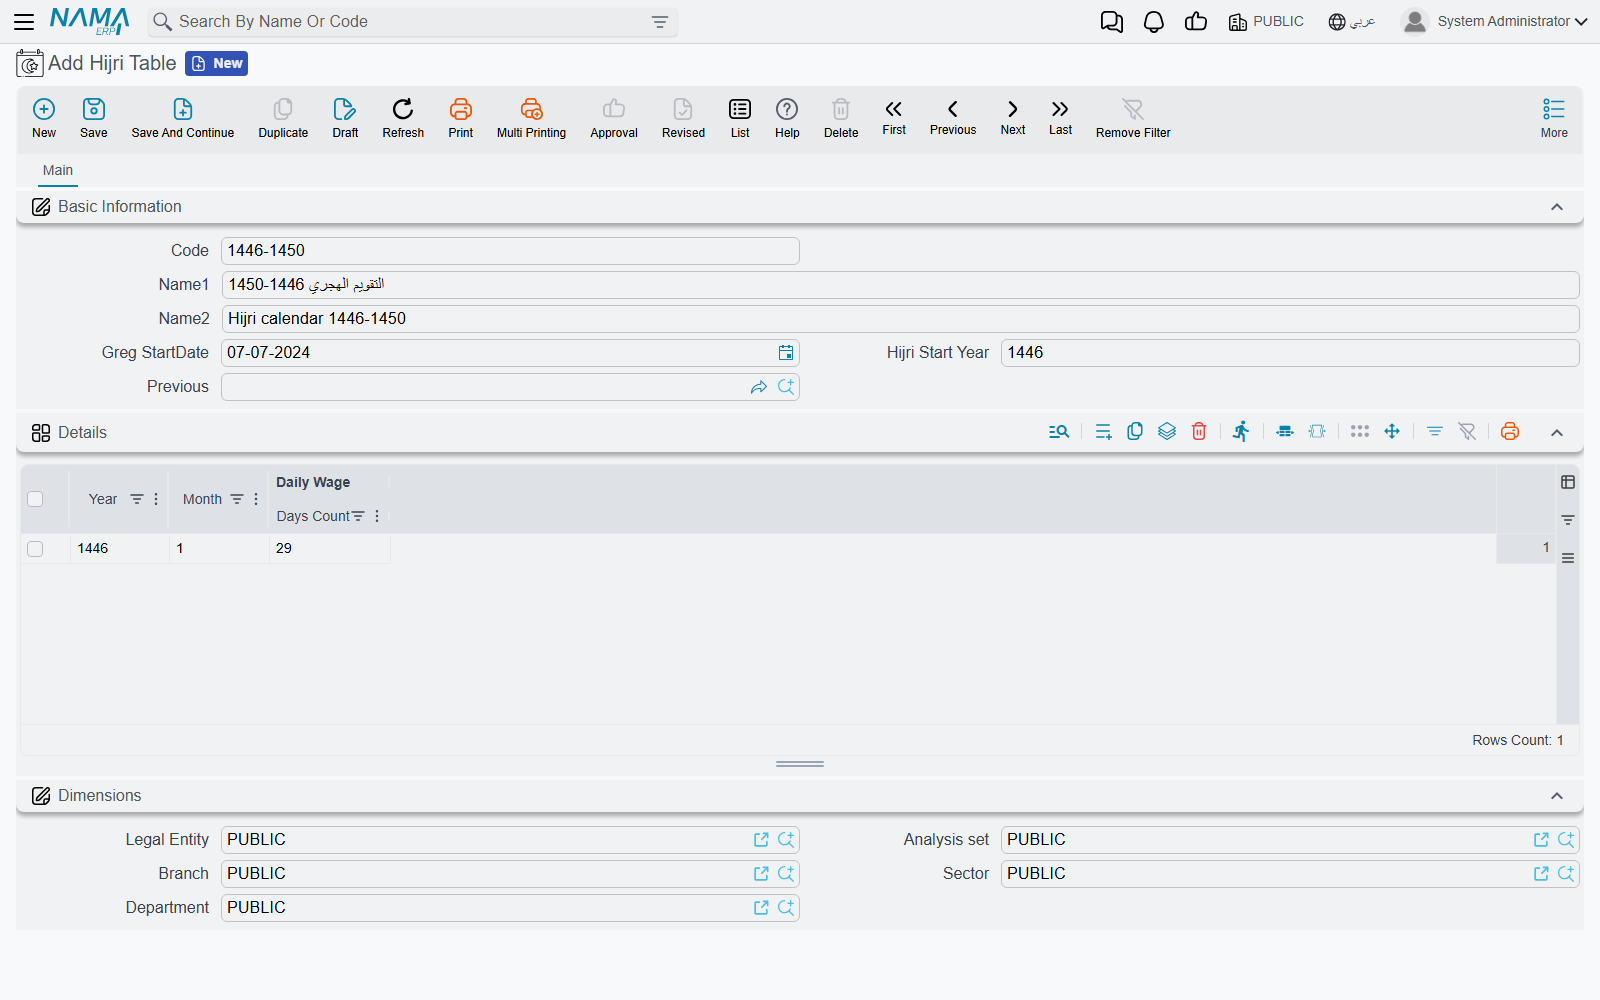The height and width of the screenshot is (1000, 1600).
Task: Open the Sector PUBLIC record link icon
Action: [x=1541, y=874]
